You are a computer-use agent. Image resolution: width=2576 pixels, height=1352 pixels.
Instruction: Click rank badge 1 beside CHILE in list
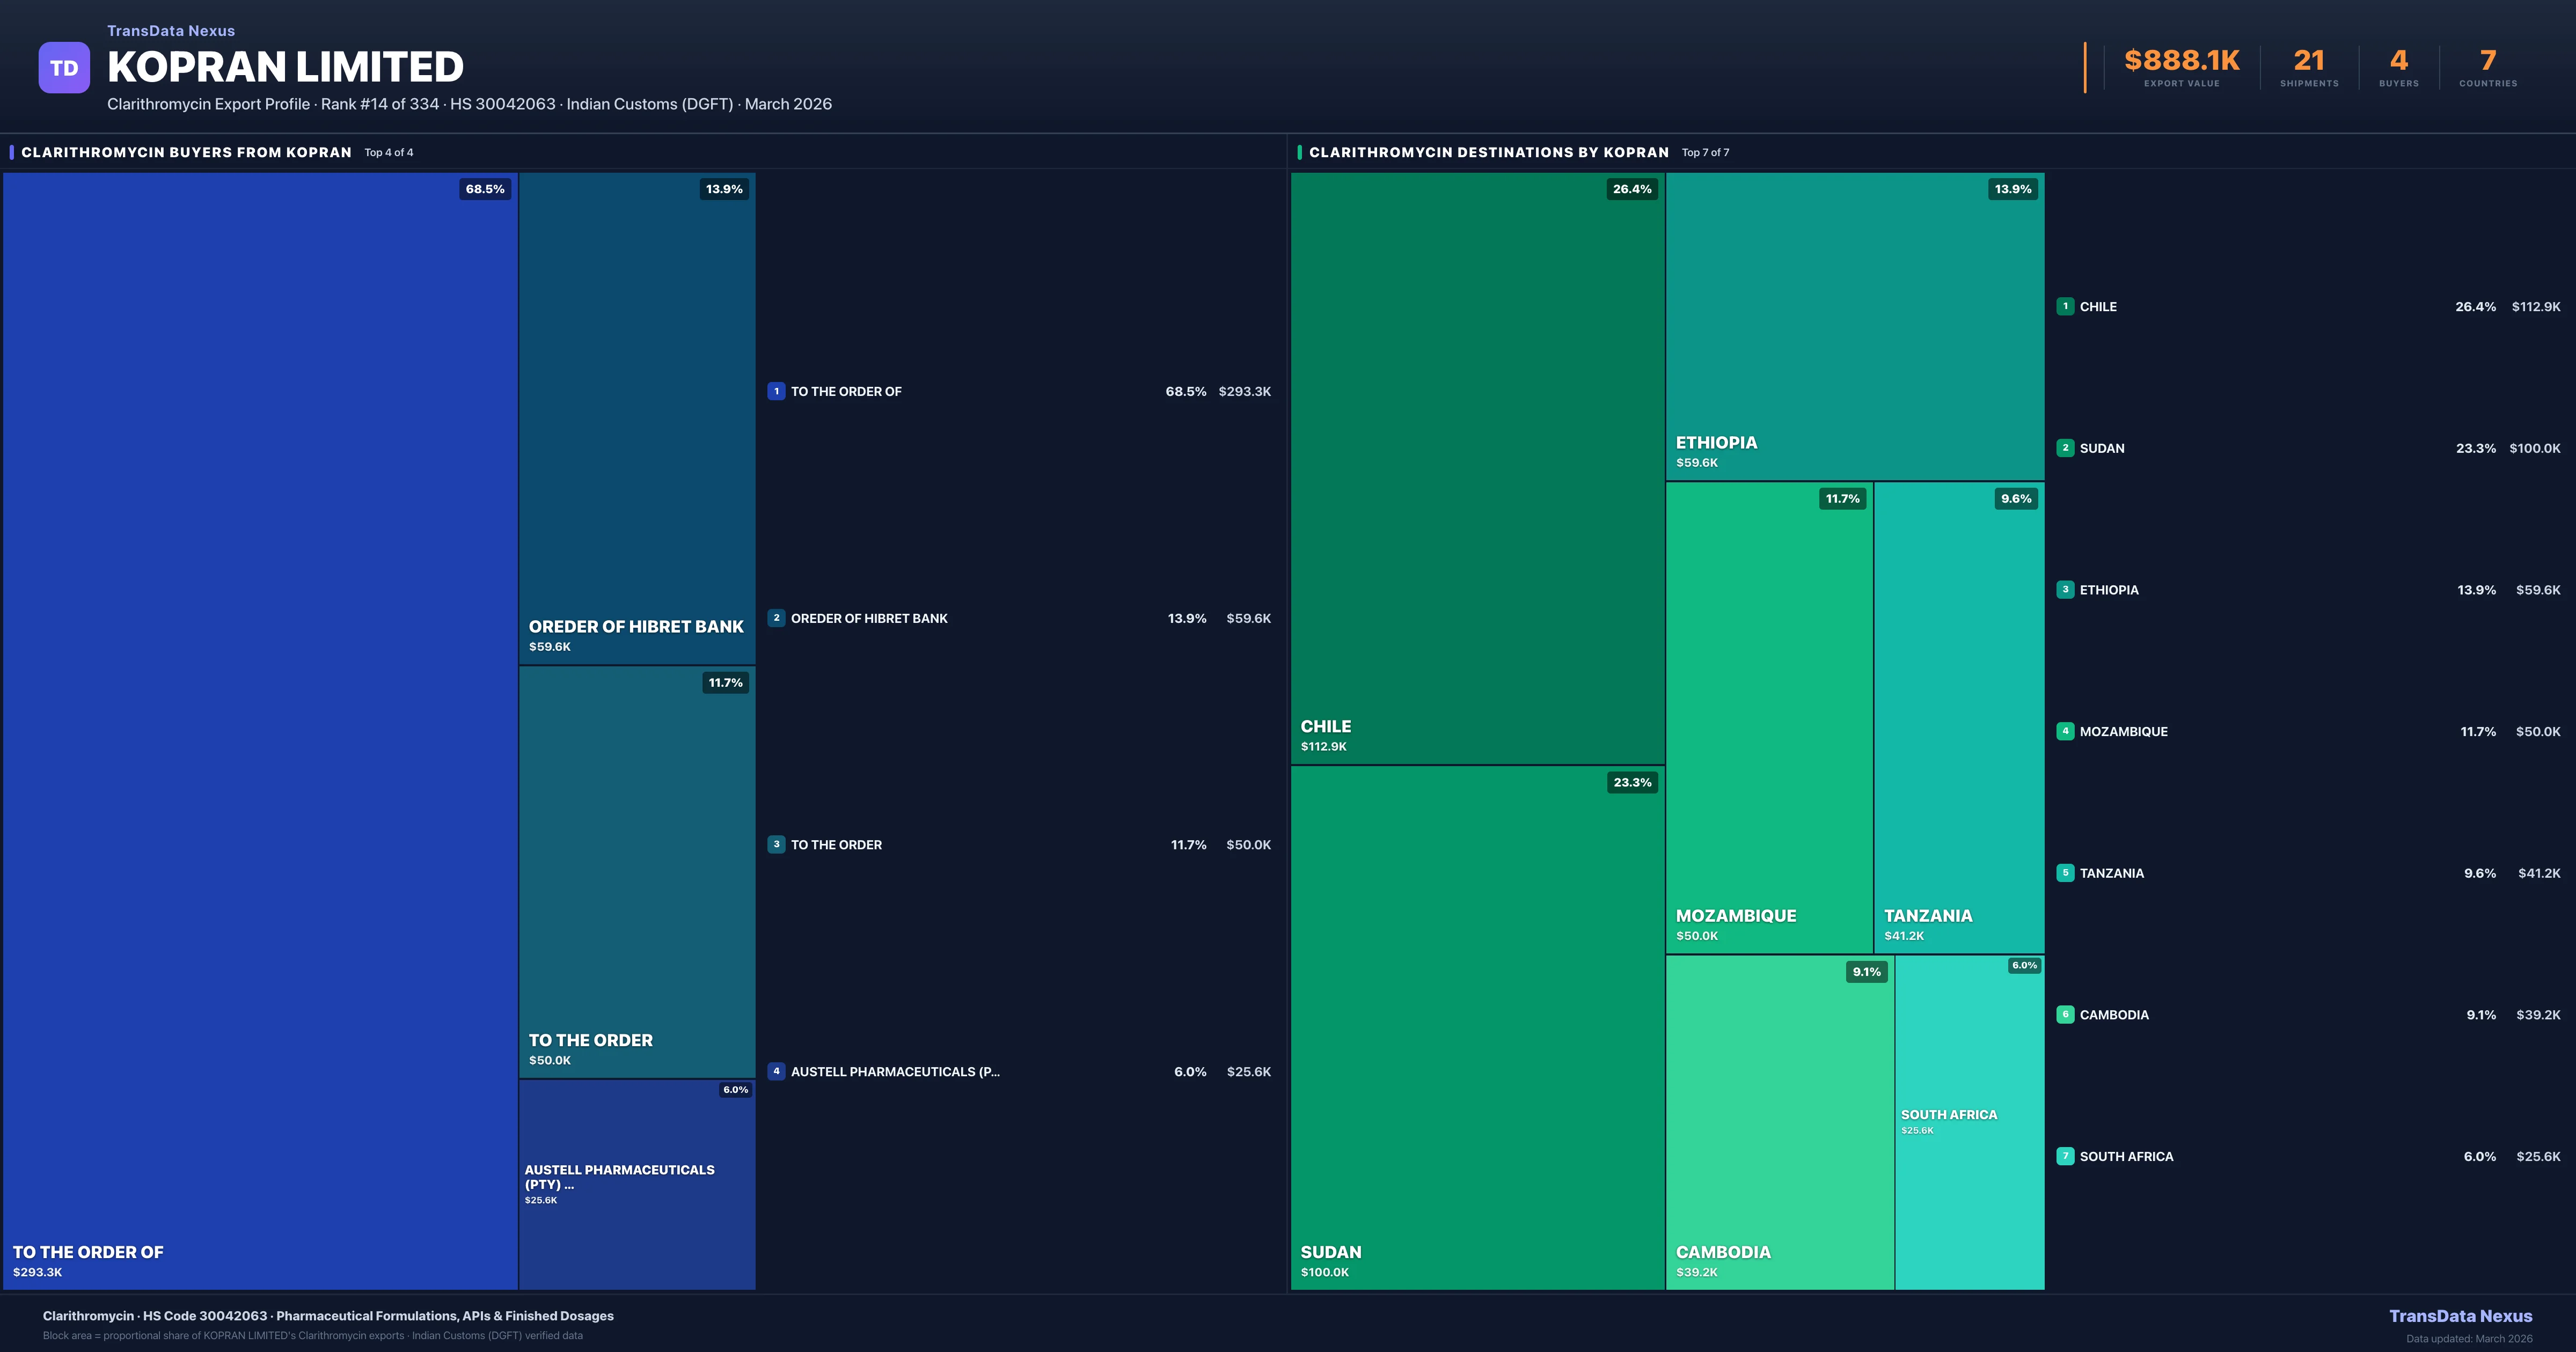tap(2065, 306)
